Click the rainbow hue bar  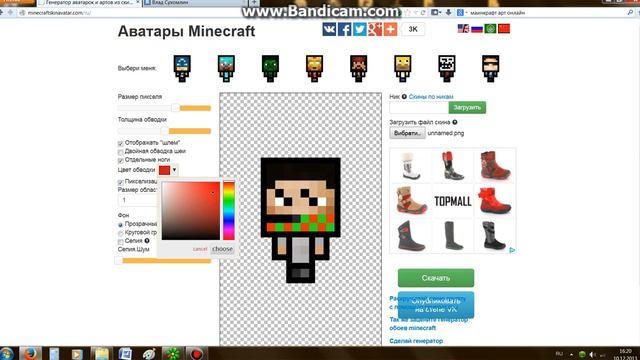point(229,211)
